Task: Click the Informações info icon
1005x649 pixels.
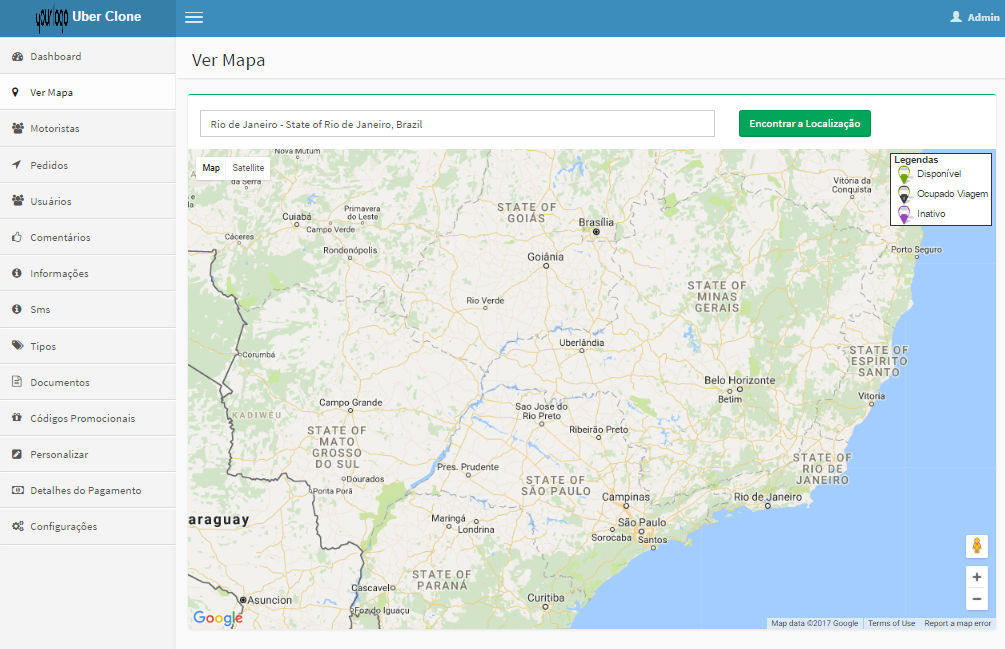Action: tap(17, 273)
